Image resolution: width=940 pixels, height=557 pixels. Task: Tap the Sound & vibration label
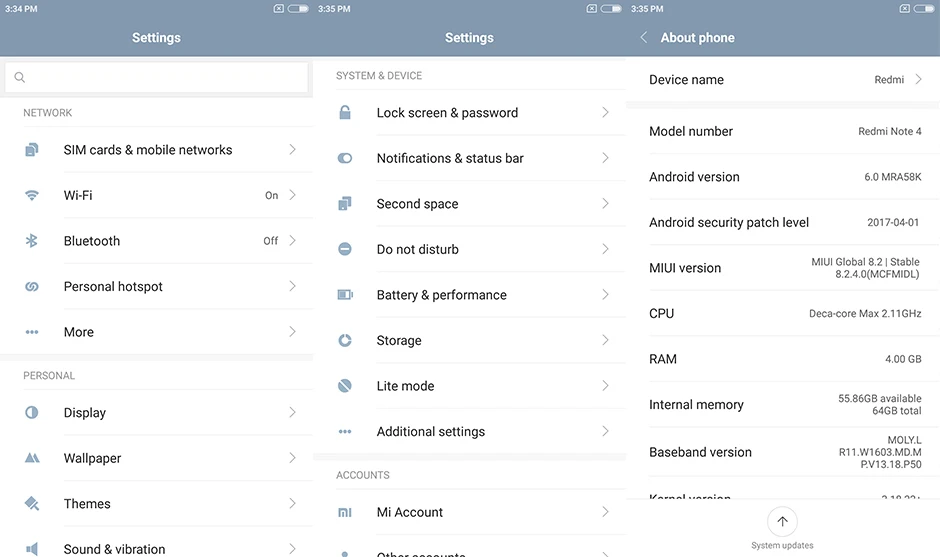tap(115, 549)
